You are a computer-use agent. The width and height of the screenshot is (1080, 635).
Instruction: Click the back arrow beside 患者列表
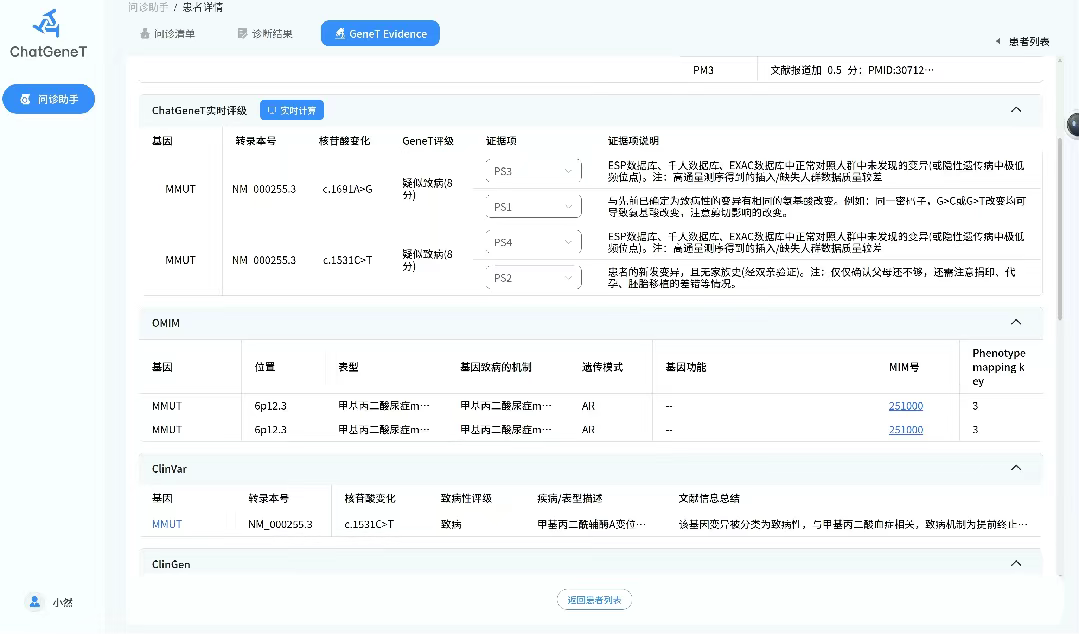[997, 41]
